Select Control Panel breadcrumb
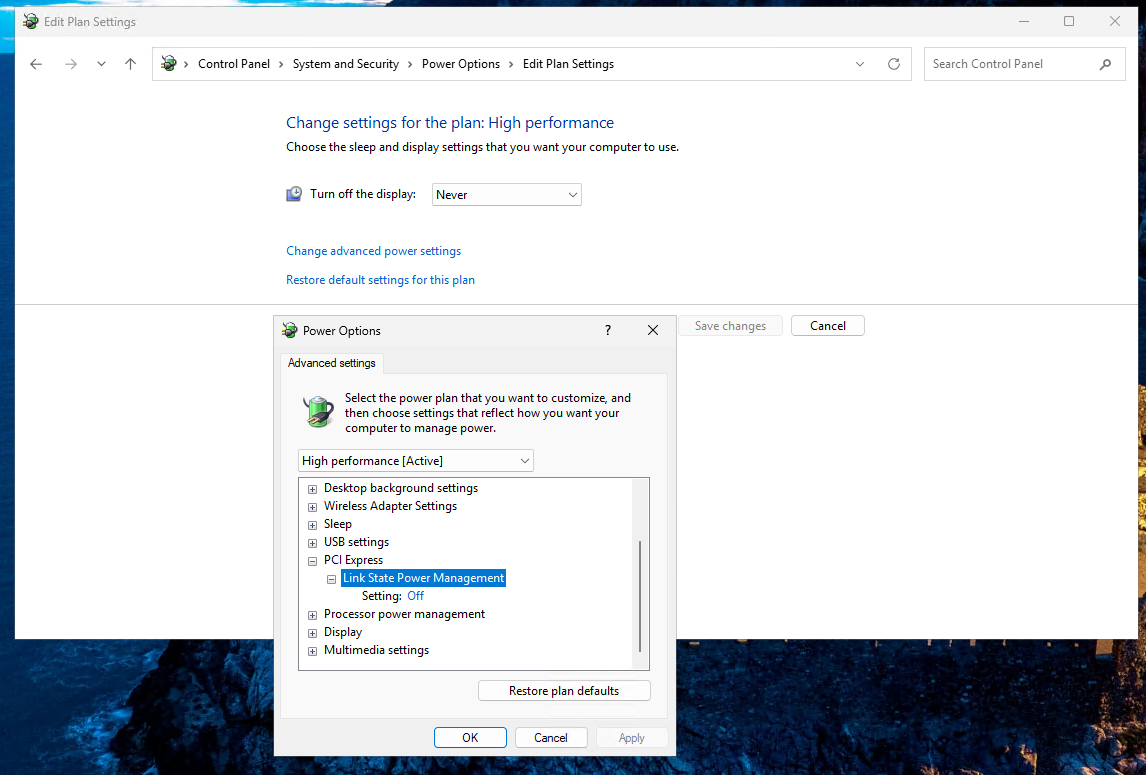The image size is (1146, 775). click(234, 64)
